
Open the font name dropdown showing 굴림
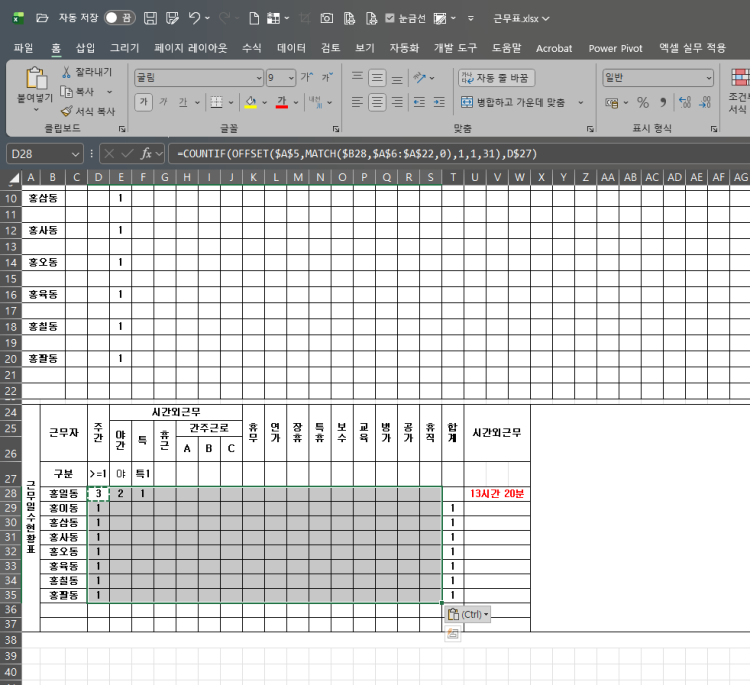[x=197, y=77]
